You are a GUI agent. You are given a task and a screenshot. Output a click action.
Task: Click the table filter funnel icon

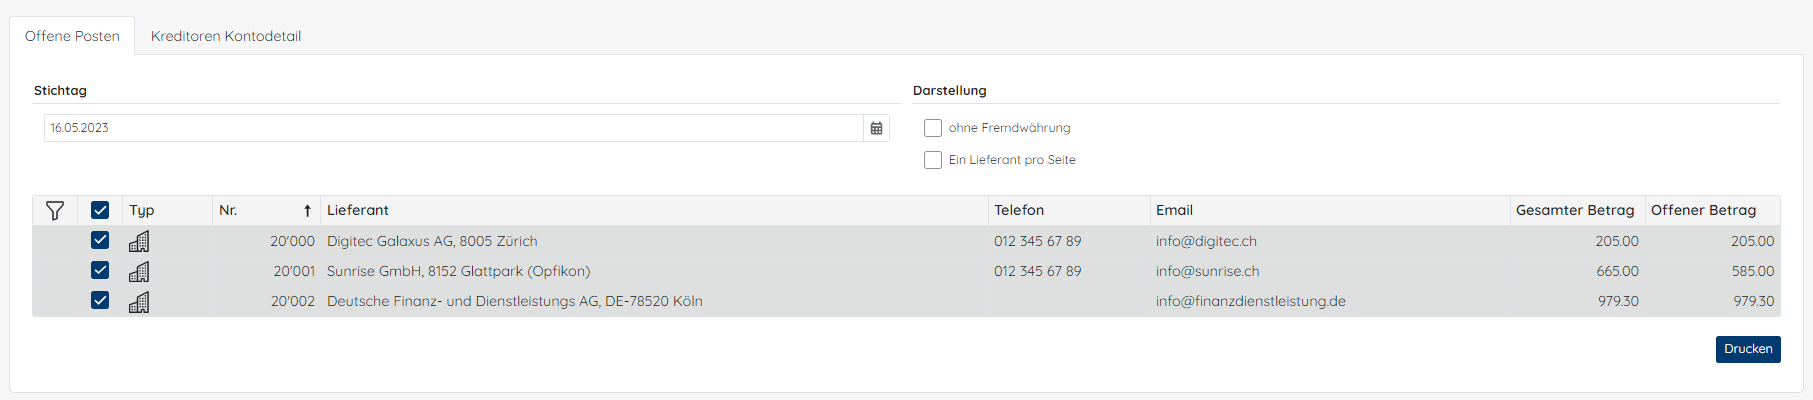pyautogui.click(x=55, y=210)
